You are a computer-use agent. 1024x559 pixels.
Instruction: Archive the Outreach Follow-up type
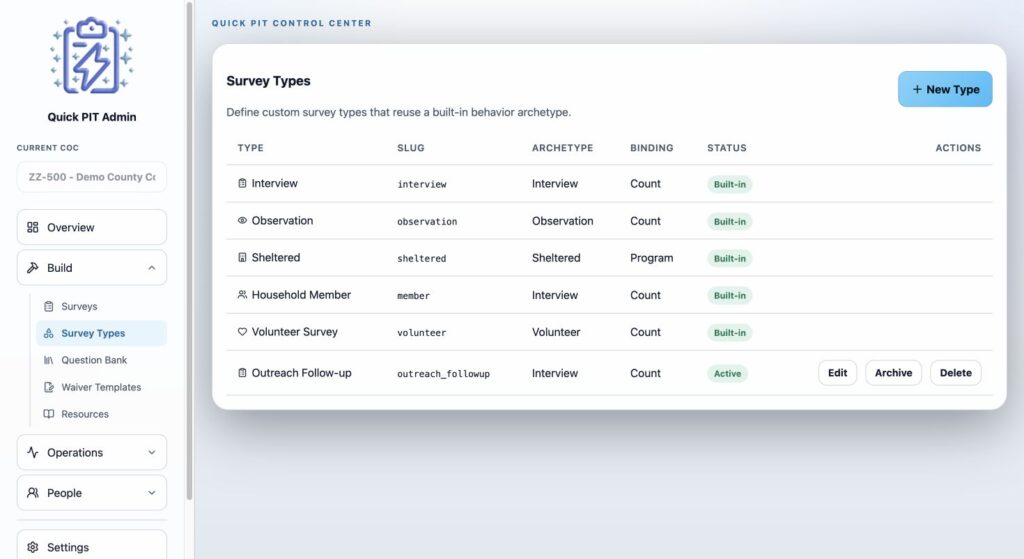tap(893, 373)
